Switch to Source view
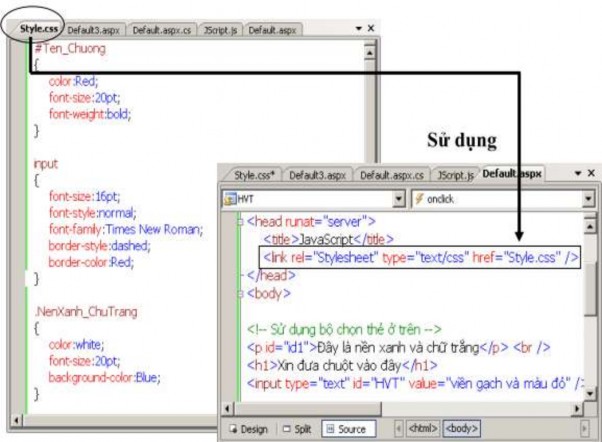 coord(348,429)
